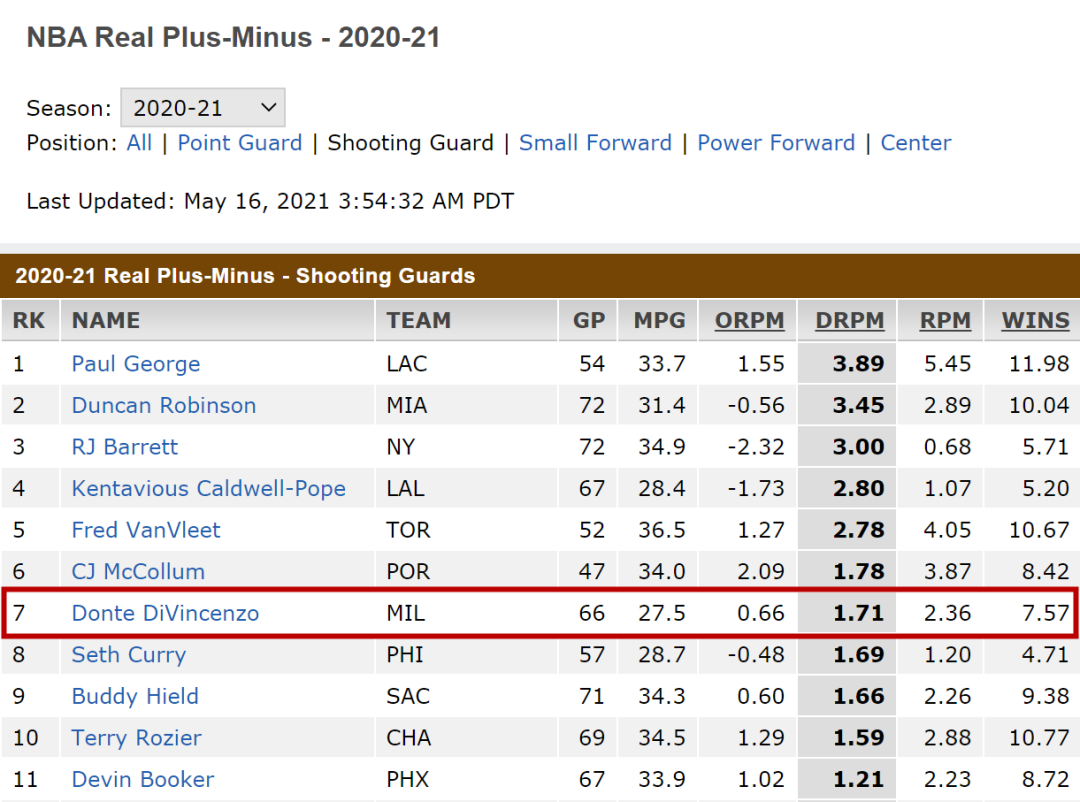
Task: Click Terry Rozier's WINS value 10.77
Action: (x=1039, y=737)
